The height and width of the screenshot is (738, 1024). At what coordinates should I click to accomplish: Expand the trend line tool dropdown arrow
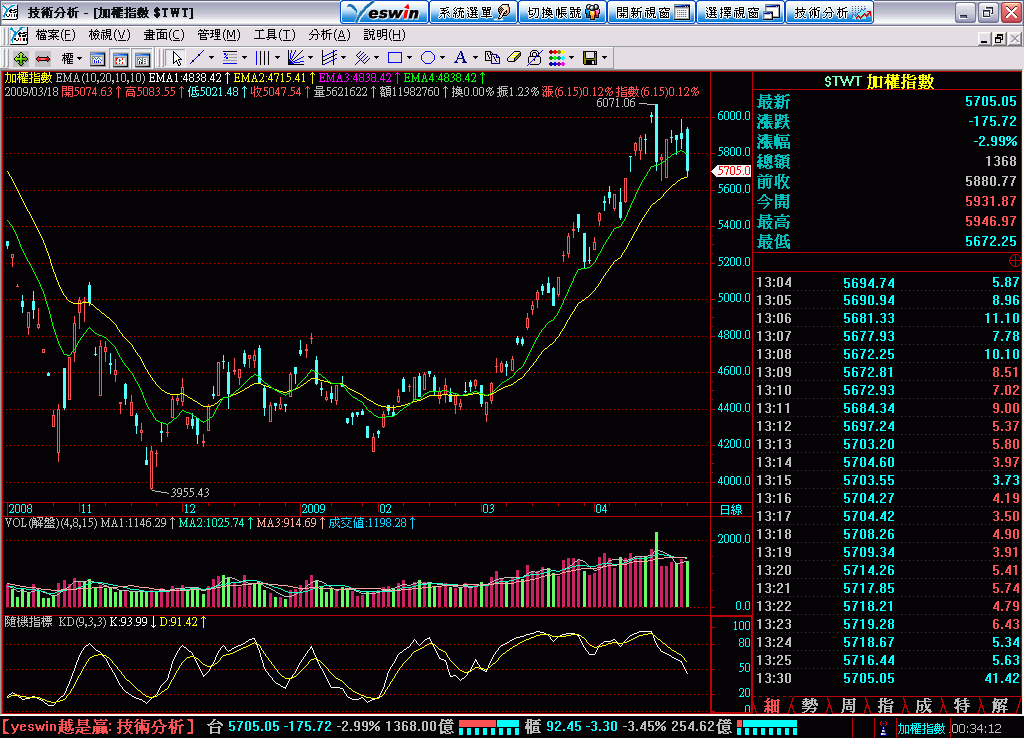coord(211,58)
